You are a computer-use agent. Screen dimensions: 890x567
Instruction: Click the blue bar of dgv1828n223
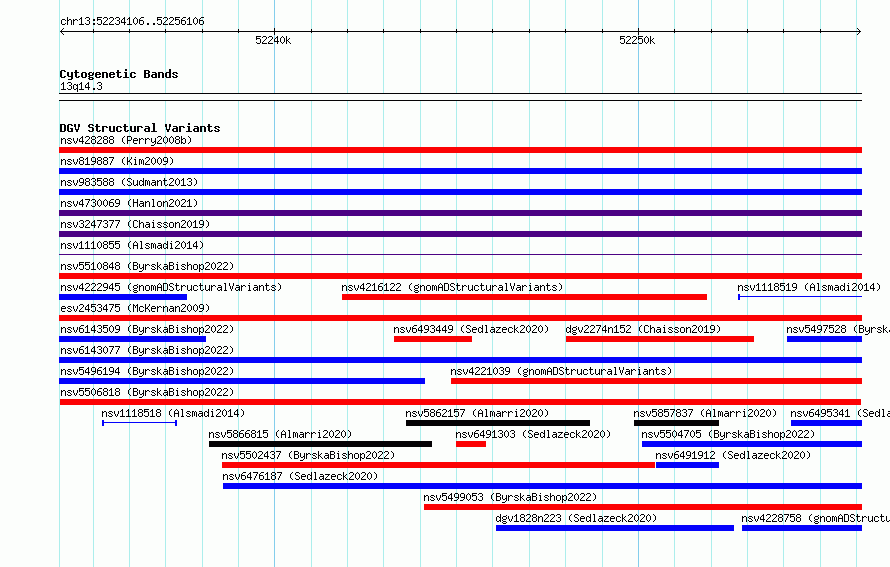point(615,528)
